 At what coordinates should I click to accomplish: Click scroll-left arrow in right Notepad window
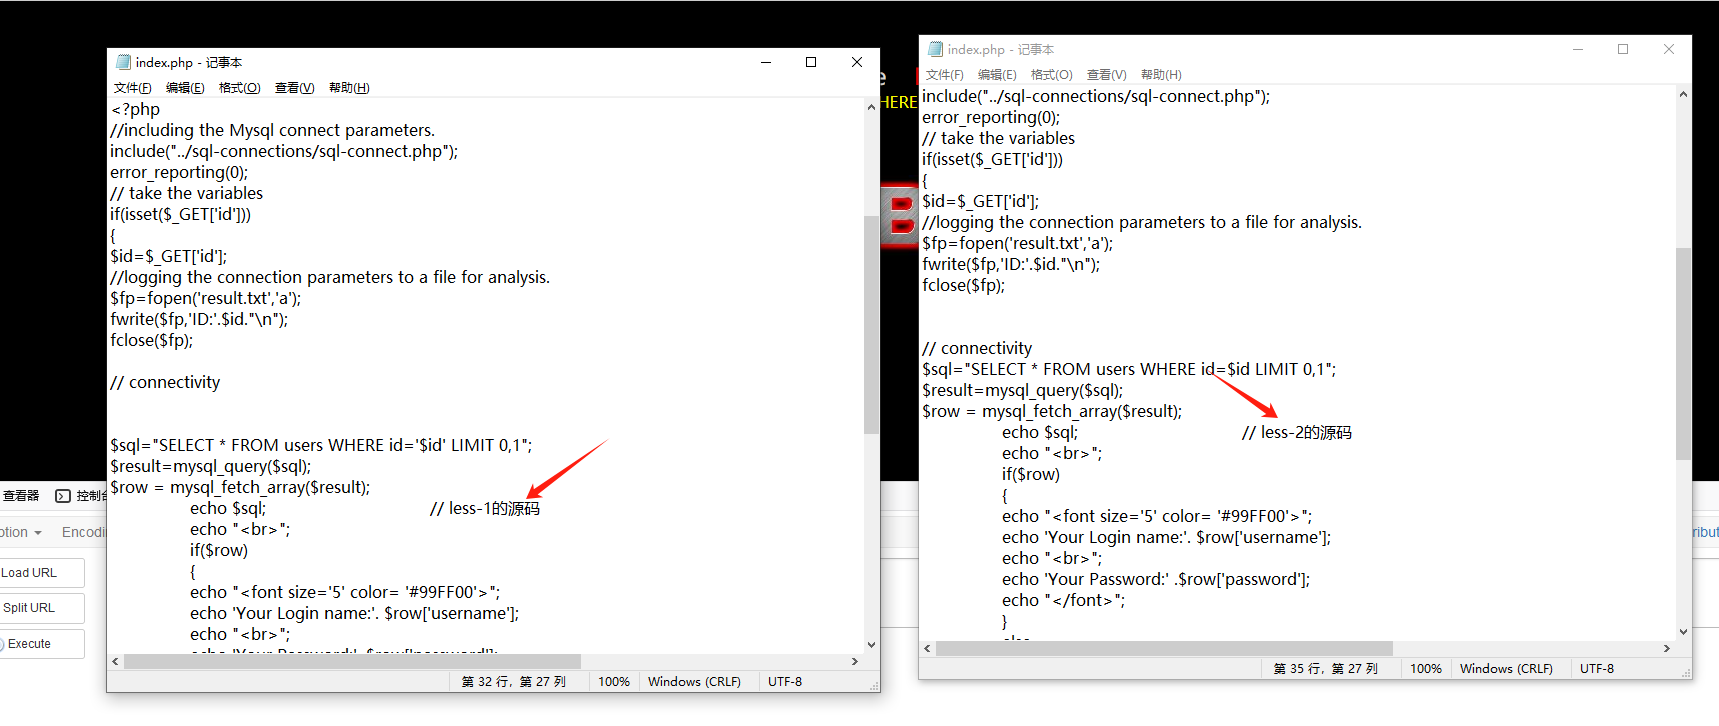tap(928, 649)
